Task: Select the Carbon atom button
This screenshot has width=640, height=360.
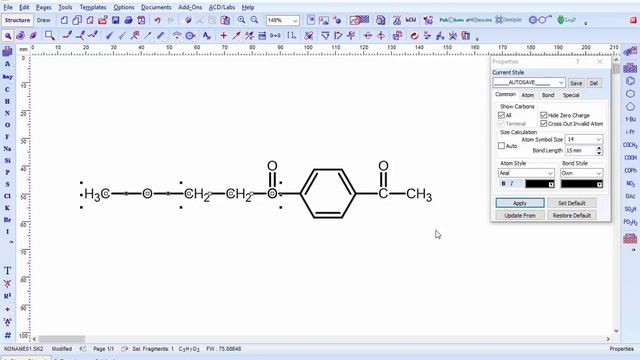Action: tap(7, 89)
